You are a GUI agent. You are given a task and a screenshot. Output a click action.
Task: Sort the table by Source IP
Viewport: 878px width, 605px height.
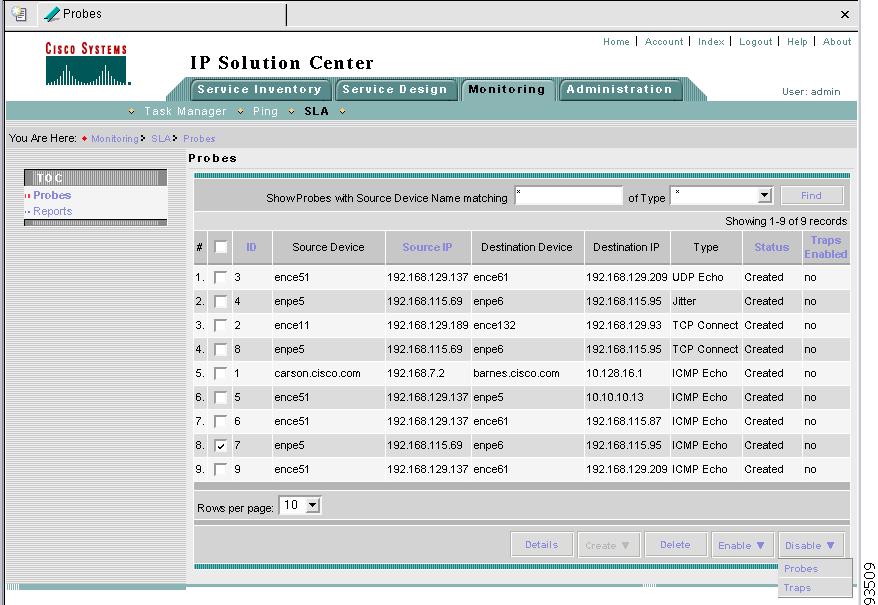[x=427, y=247]
